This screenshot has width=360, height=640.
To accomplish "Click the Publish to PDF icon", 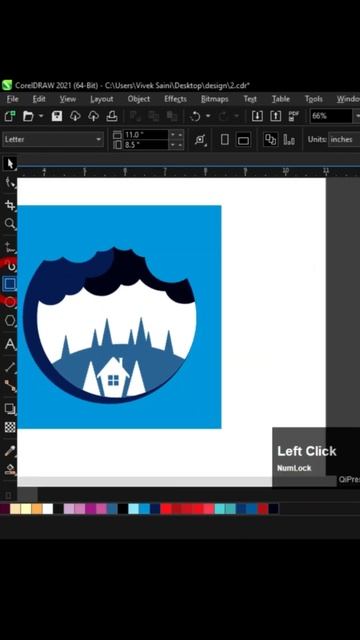I will pos(293,116).
